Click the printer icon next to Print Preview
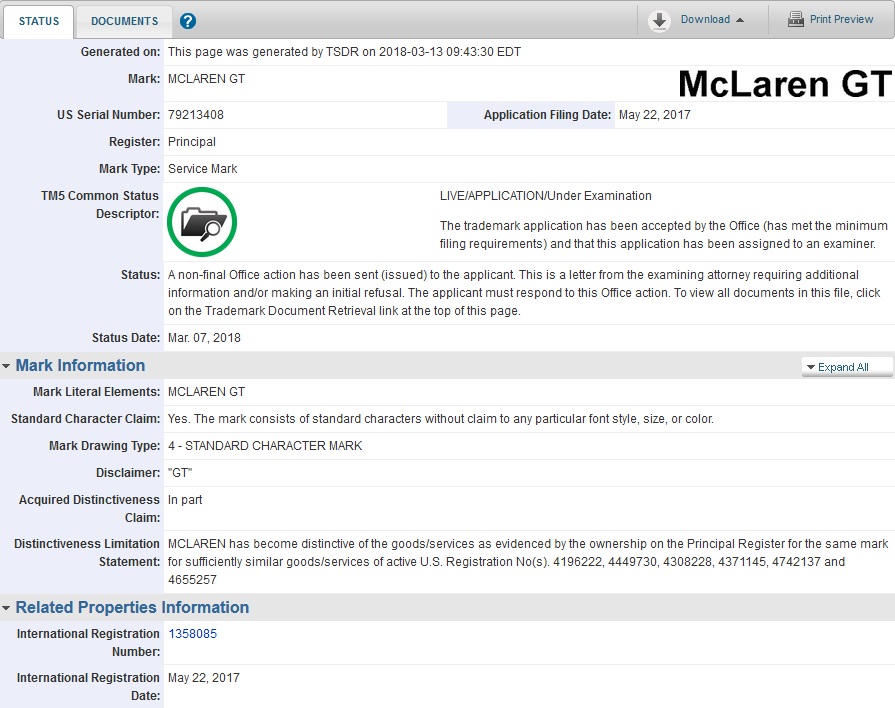895x708 pixels. pos(795,19)
